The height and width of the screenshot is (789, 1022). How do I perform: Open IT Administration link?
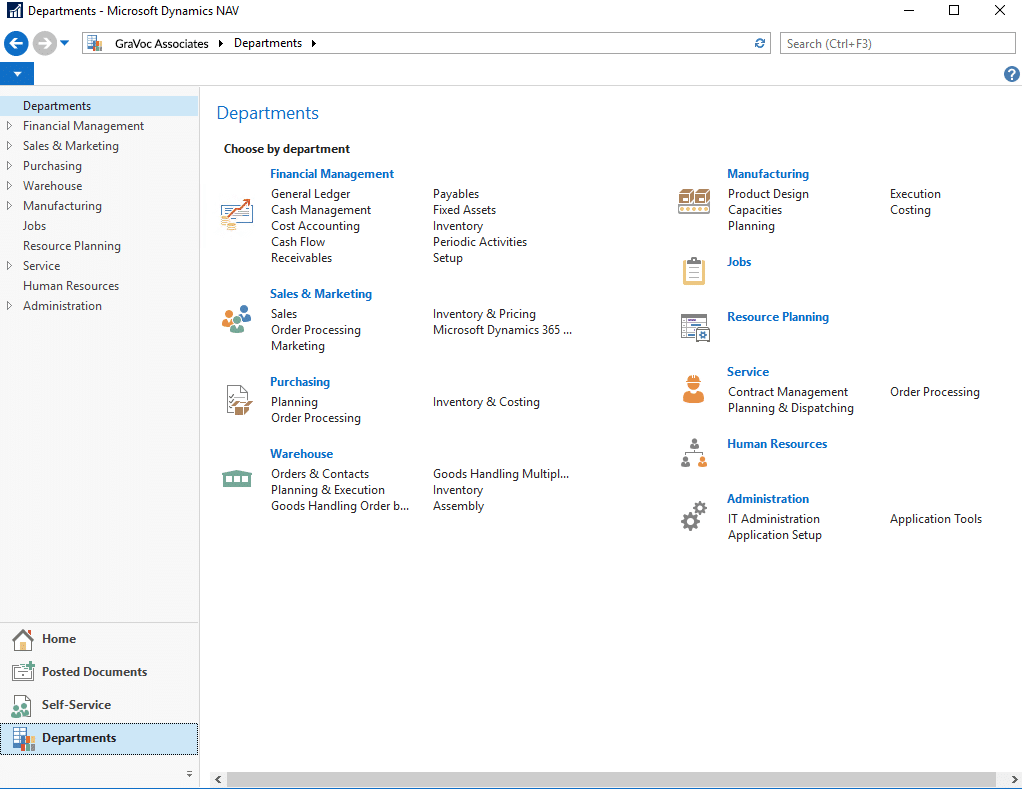click(774, 519)
